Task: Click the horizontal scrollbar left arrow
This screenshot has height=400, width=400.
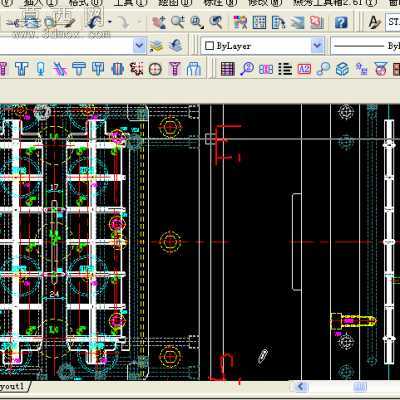Action: (300, 387)
